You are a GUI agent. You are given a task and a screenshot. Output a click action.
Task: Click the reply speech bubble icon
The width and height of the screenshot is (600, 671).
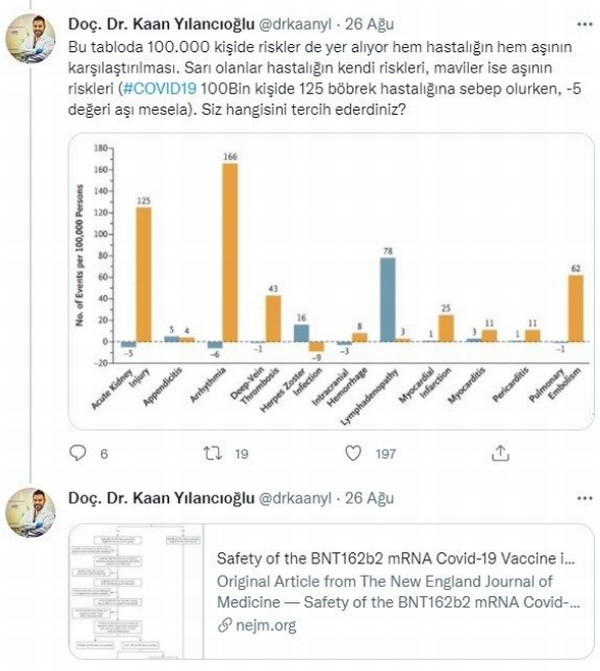(x=77, y=453)
